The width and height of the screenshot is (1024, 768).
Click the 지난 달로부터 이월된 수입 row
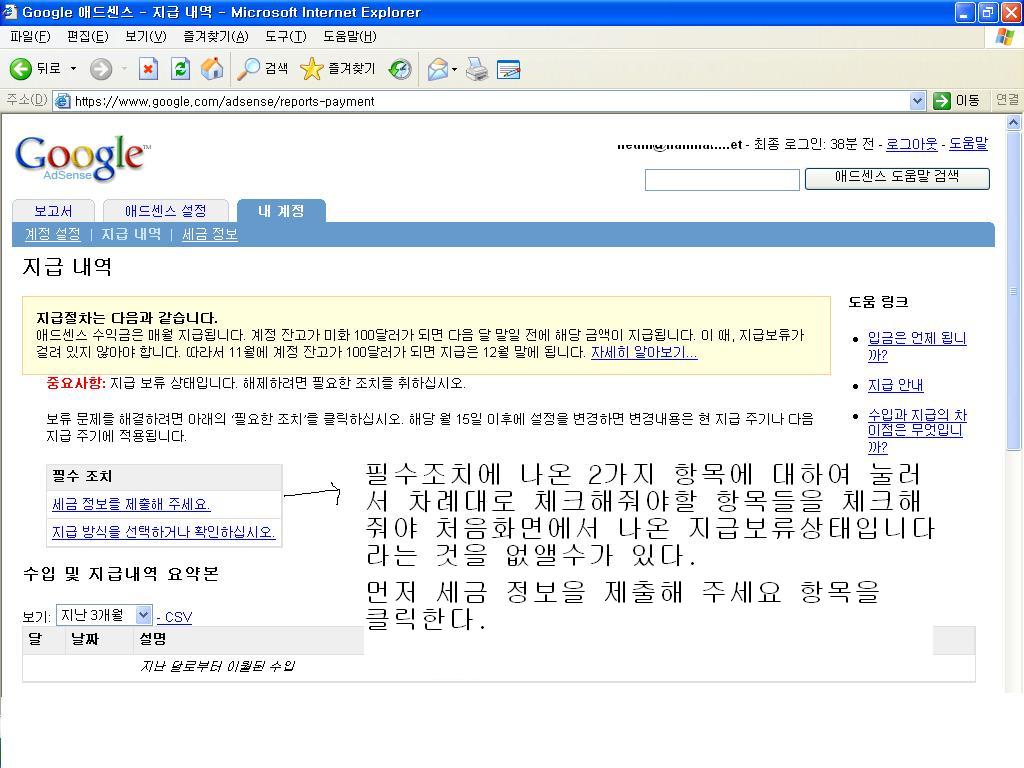[x=499, y=667]
